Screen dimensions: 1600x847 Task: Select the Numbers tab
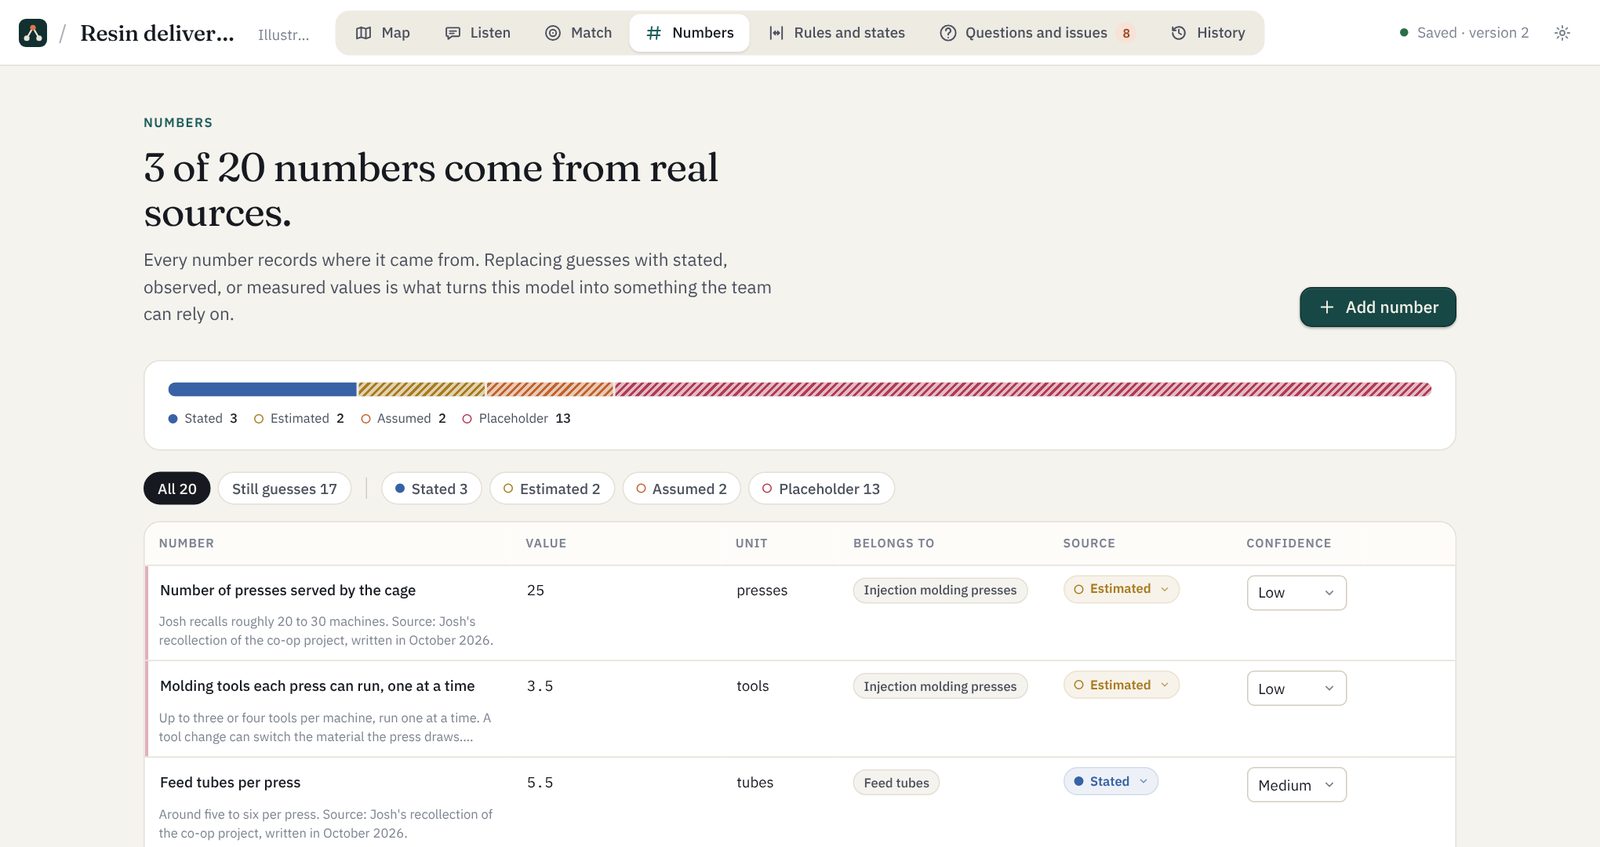coord(690,33)
